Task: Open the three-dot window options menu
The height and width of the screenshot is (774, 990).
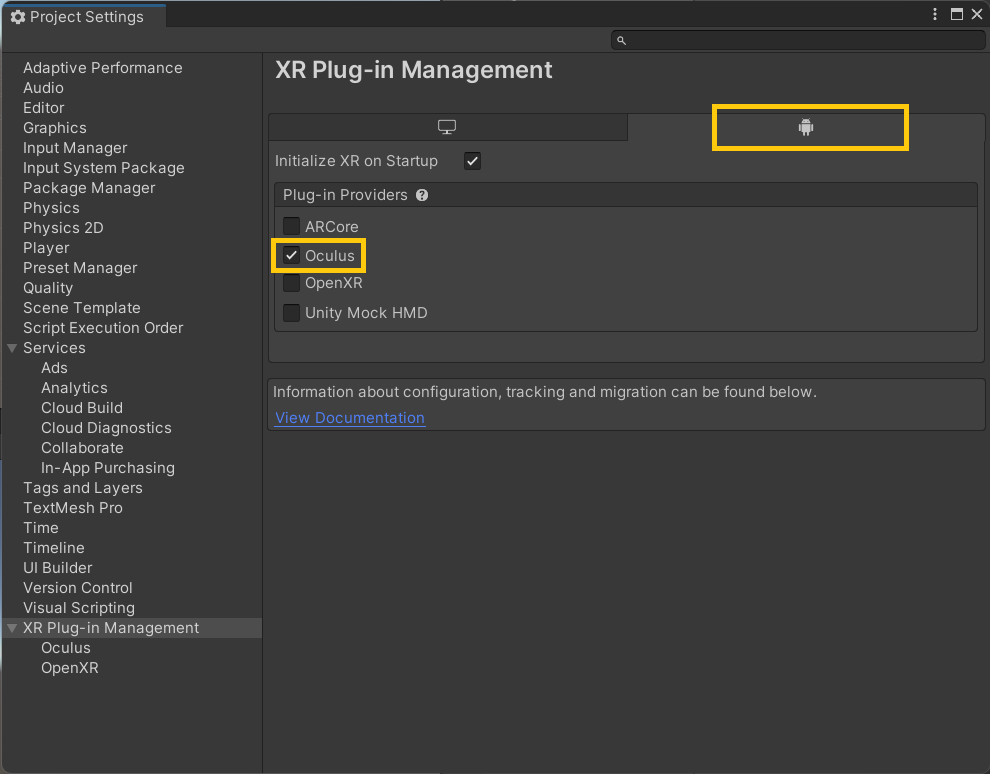Action: (x=935, y=14)
